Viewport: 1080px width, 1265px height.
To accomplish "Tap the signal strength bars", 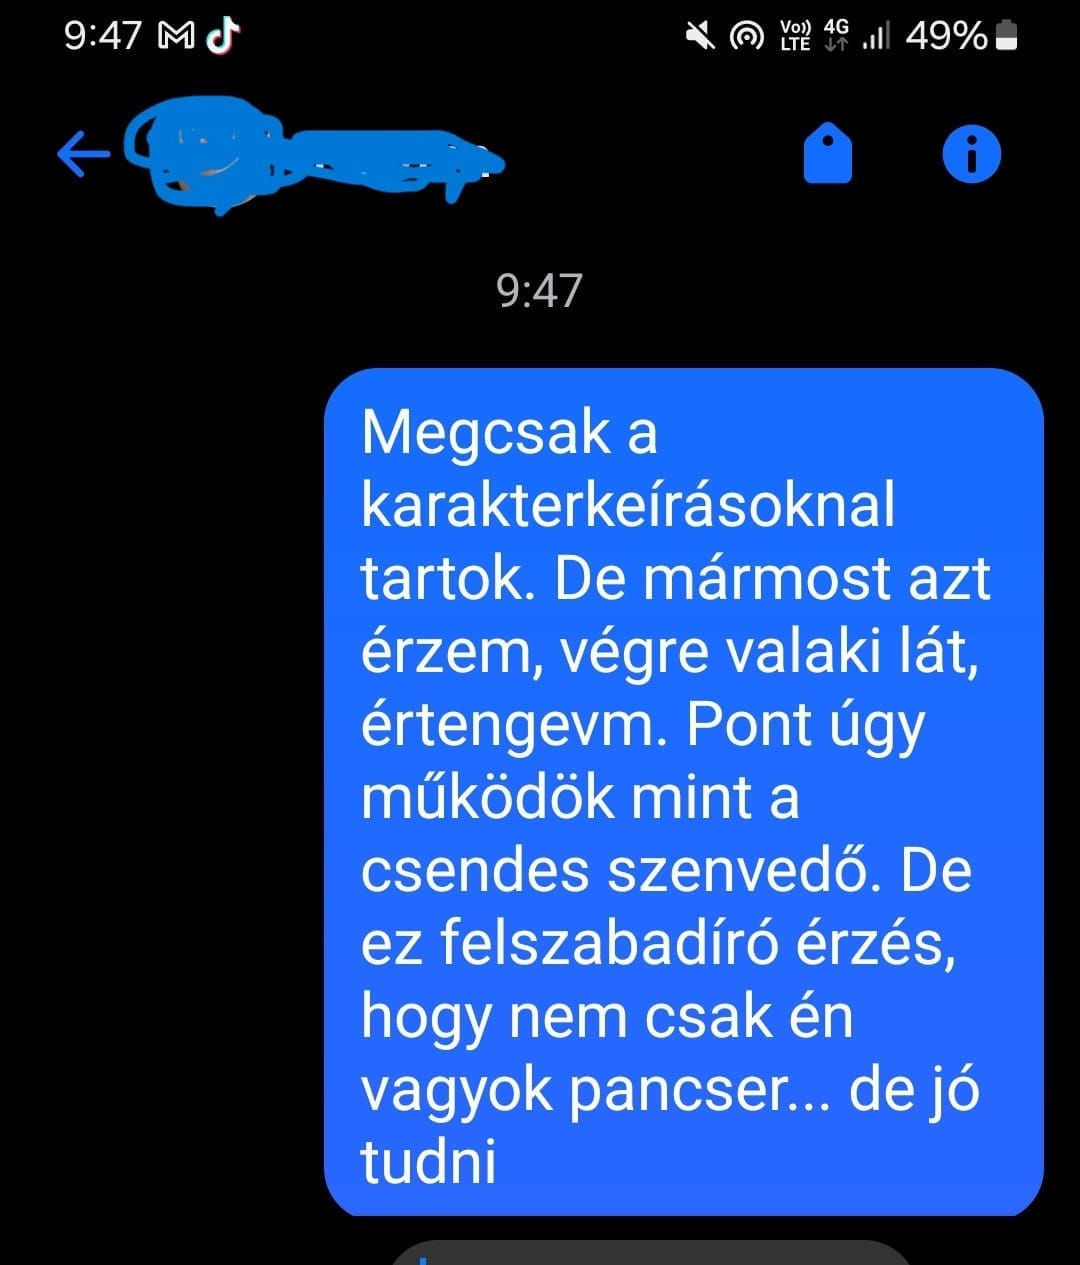I will [x=876, y=38].
